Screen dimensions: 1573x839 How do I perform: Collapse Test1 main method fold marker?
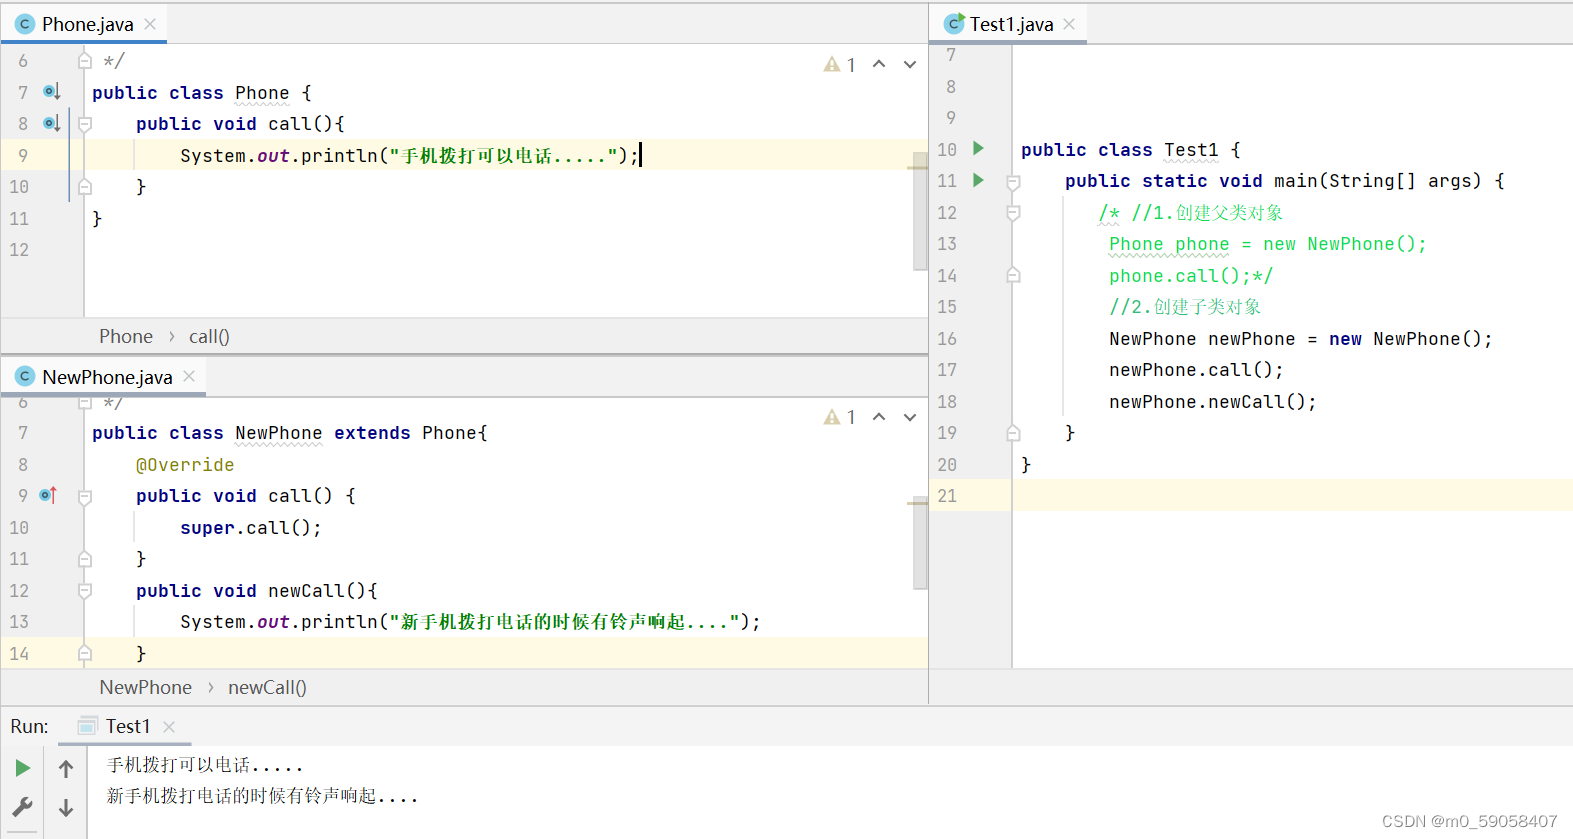coord(1013,181)
